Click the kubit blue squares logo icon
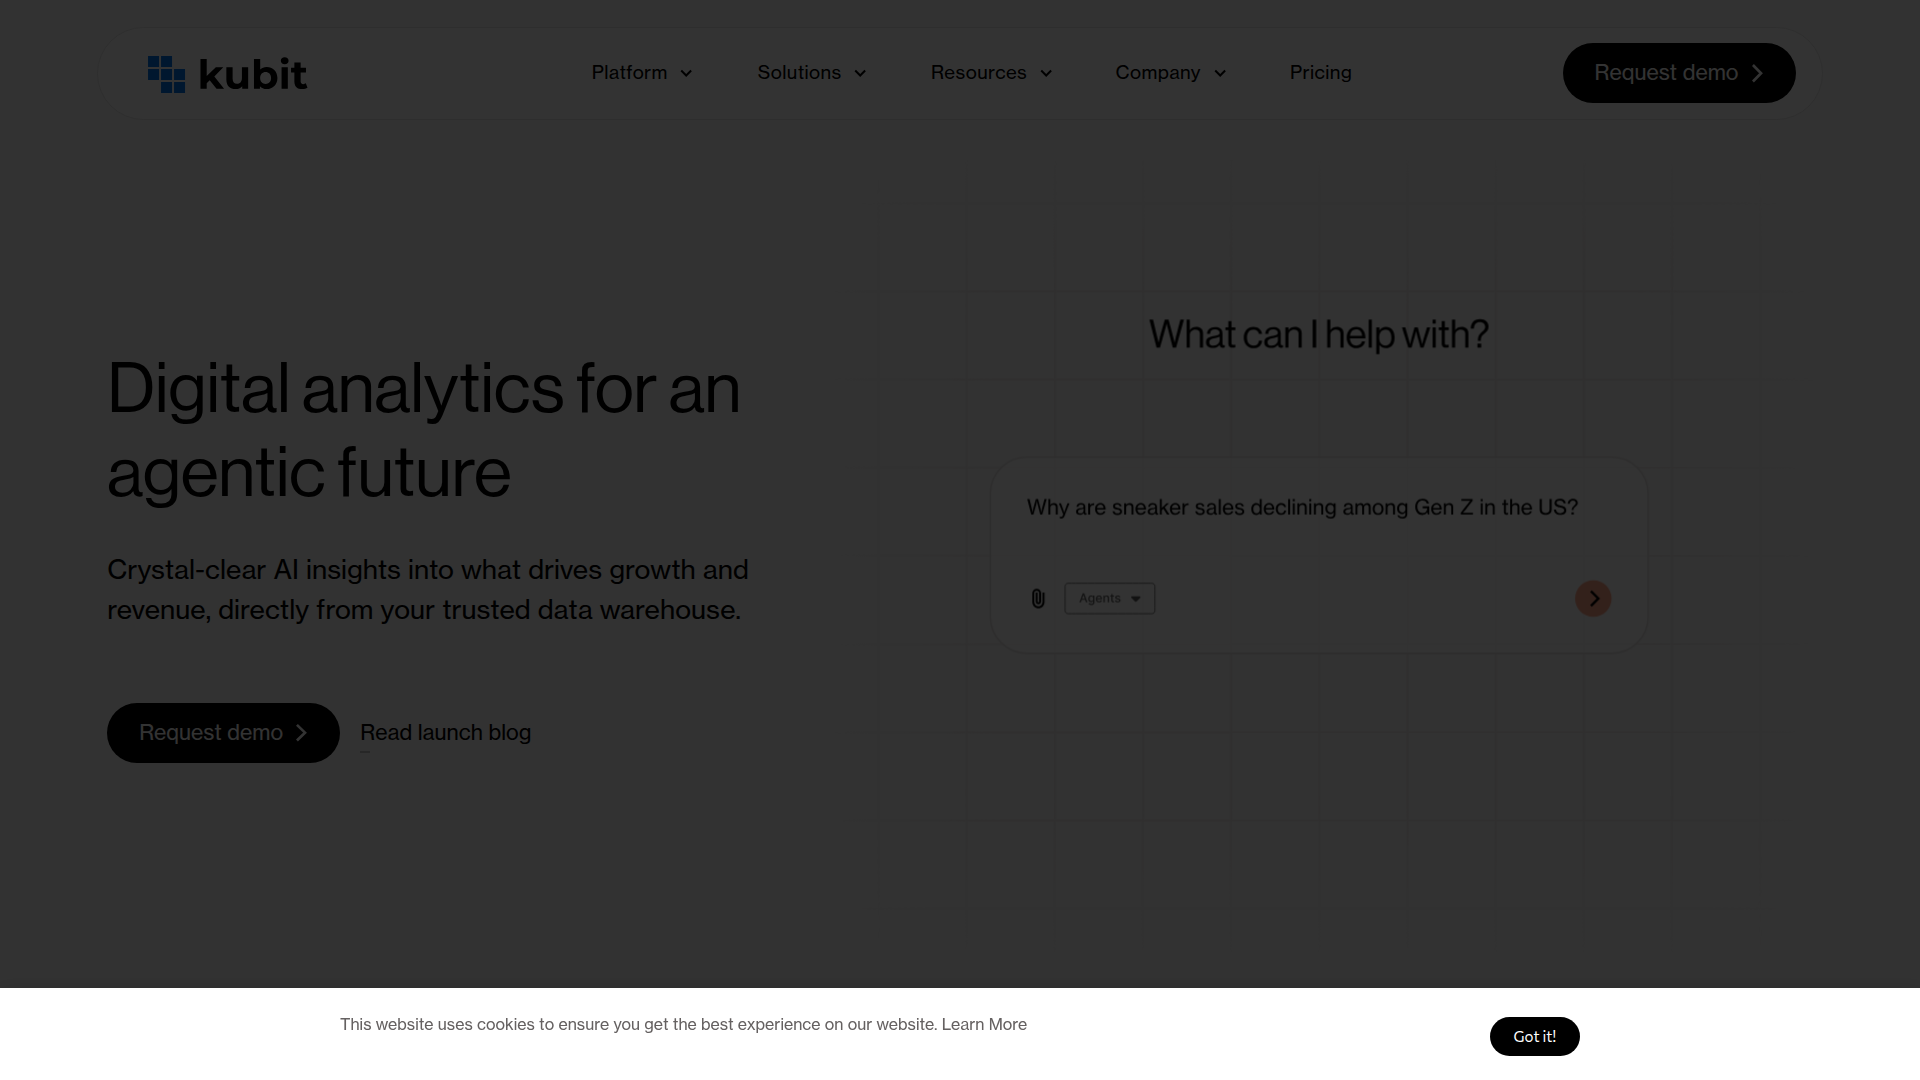The image size is (1920, 1080). 166,74
